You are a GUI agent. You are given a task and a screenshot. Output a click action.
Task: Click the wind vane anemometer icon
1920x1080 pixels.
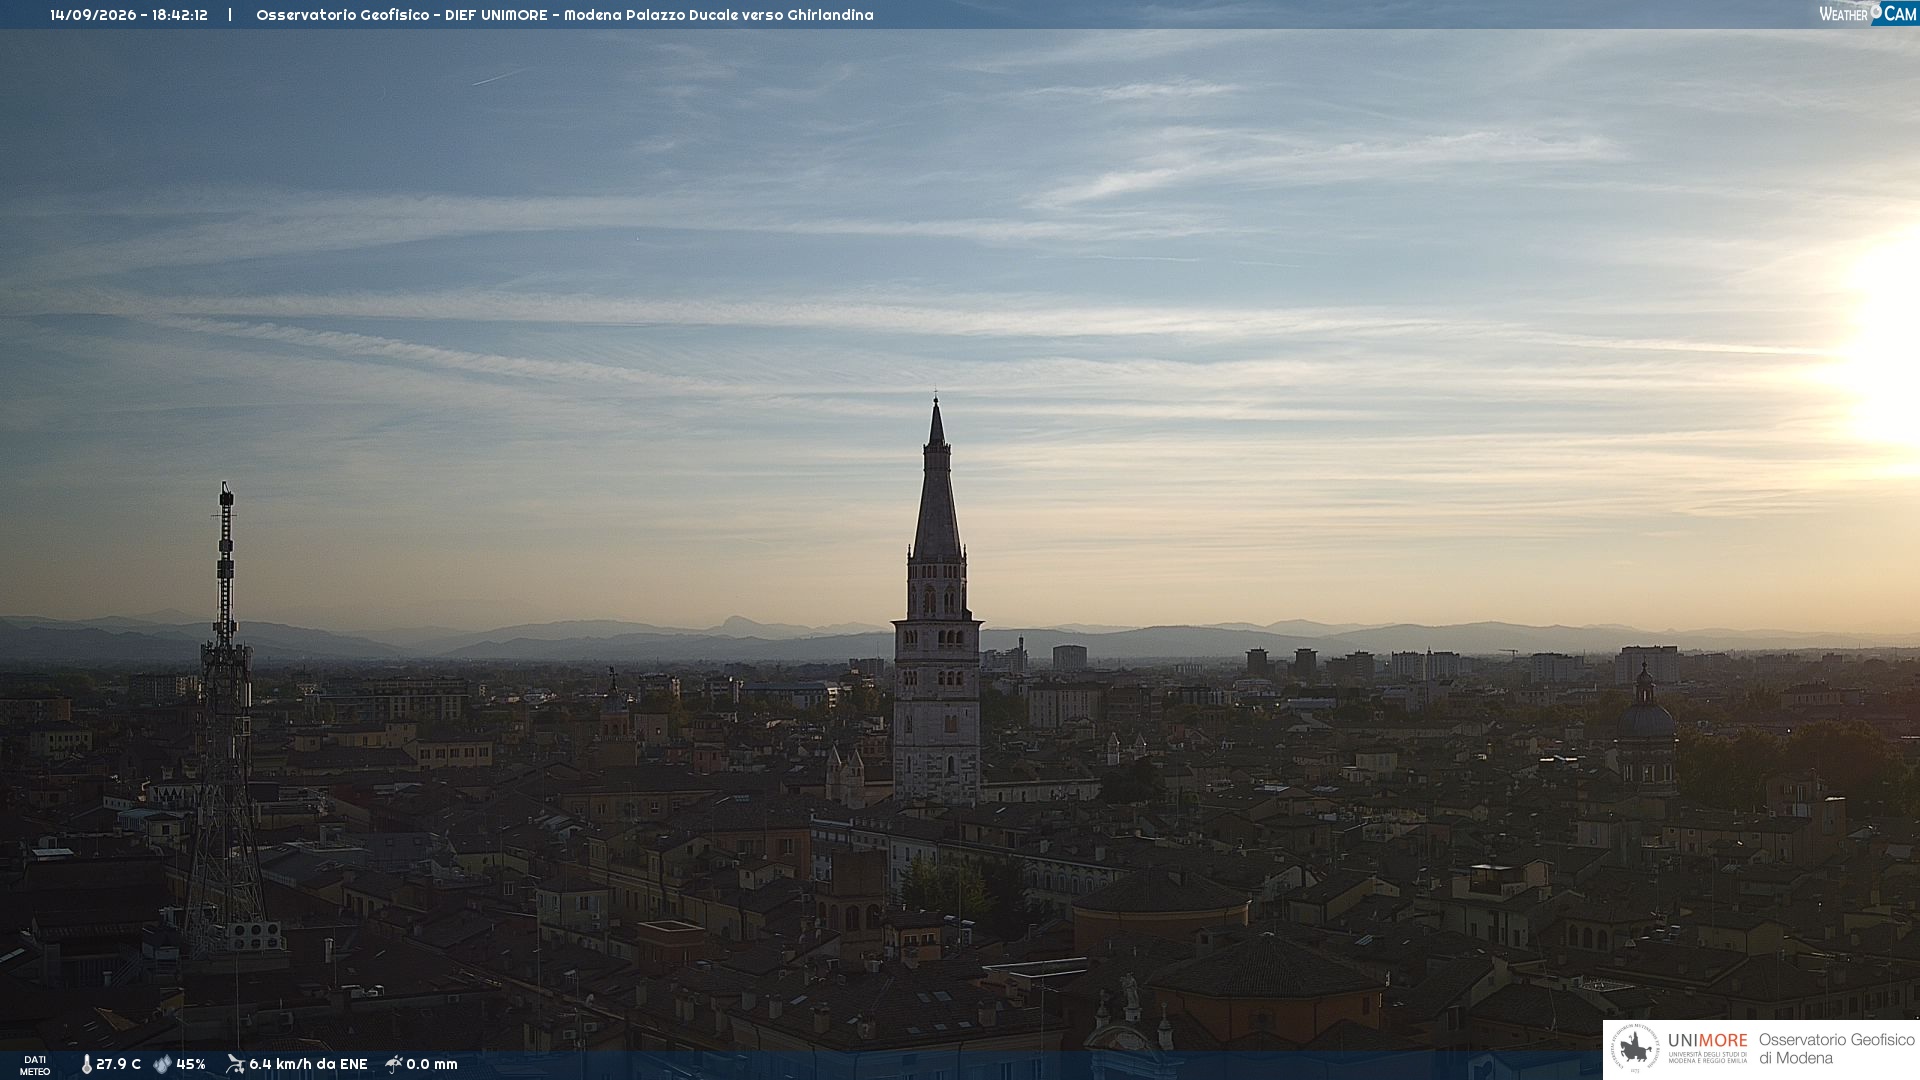(x=235, y=1064)
